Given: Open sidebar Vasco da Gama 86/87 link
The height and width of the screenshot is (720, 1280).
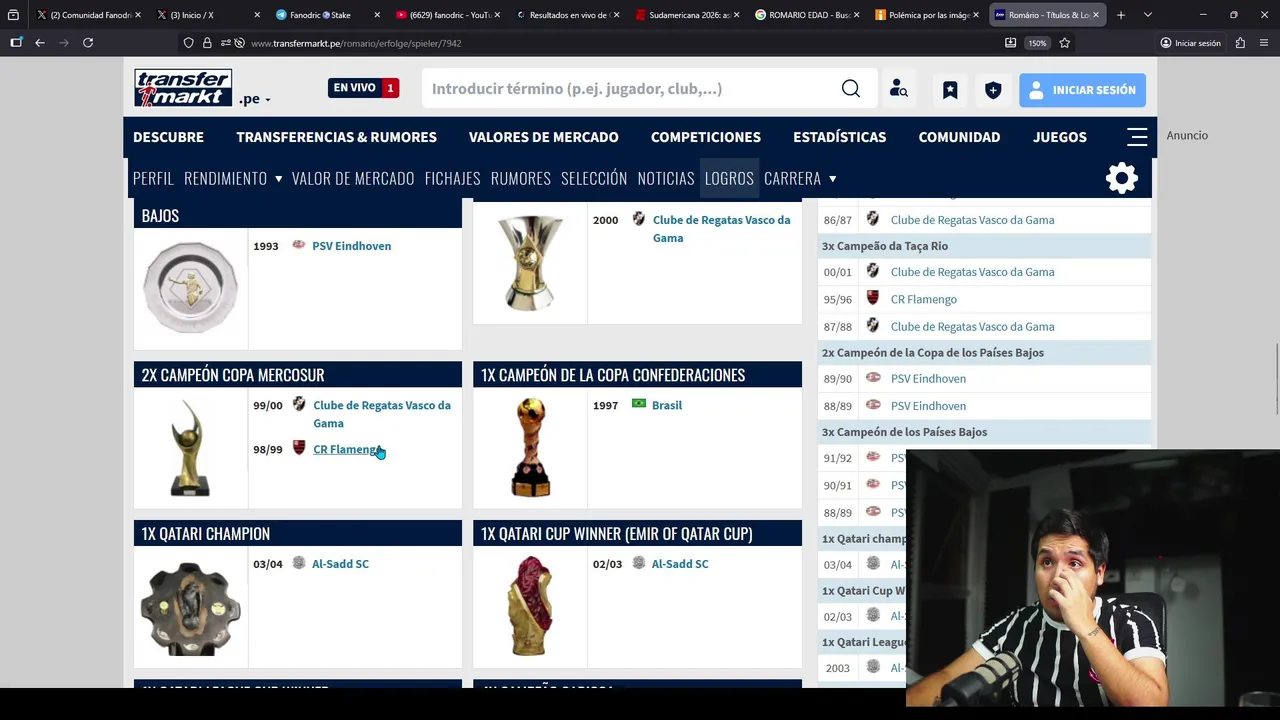Looking at the screenshot, I should tap(972, 220).
